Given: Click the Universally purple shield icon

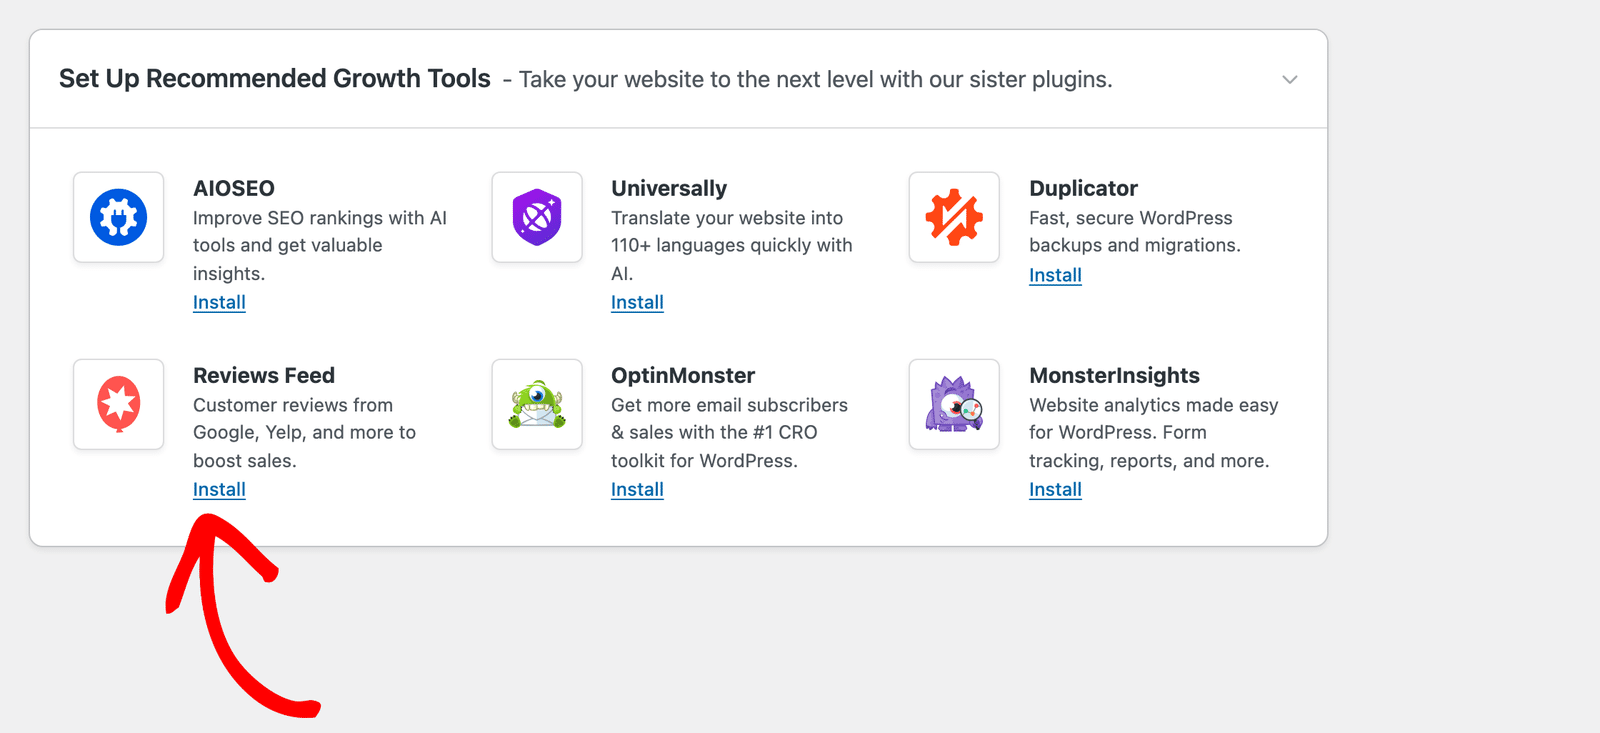Looking at the screenshot, I should tap(537, 217).
